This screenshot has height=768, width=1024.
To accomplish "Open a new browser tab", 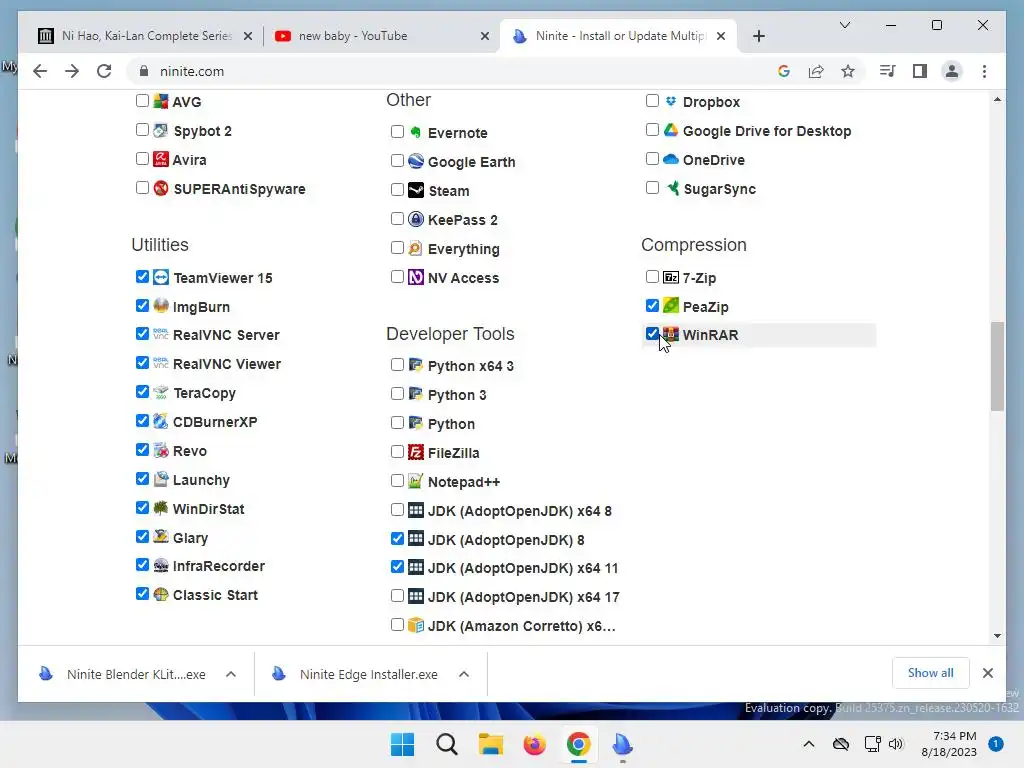I will (758, 36).
